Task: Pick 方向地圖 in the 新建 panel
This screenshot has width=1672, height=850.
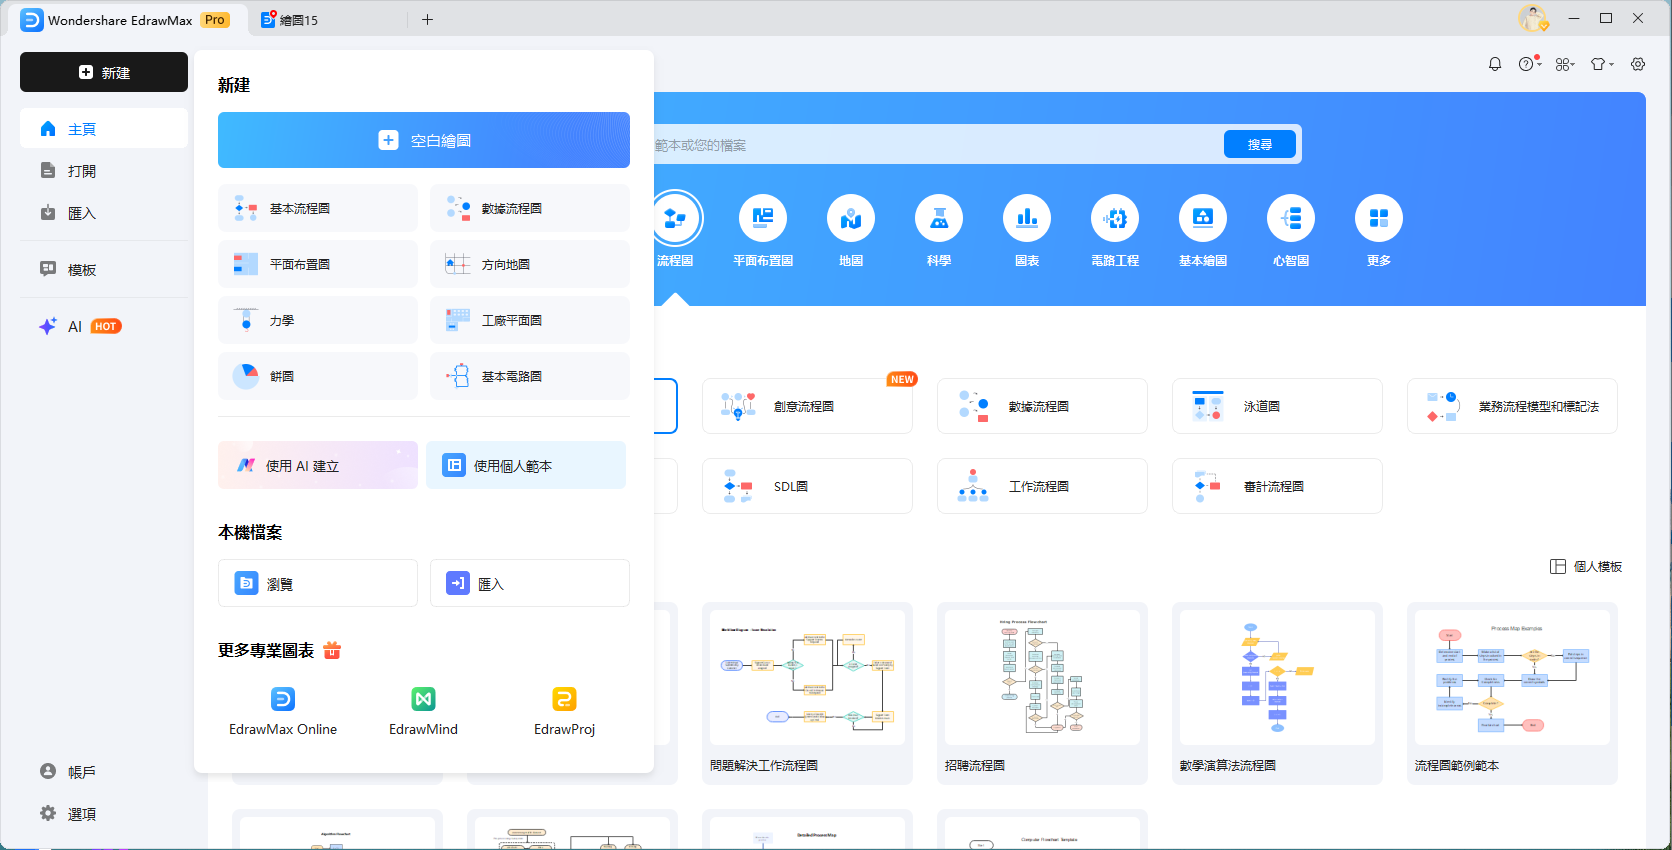Action: [530, 264]
